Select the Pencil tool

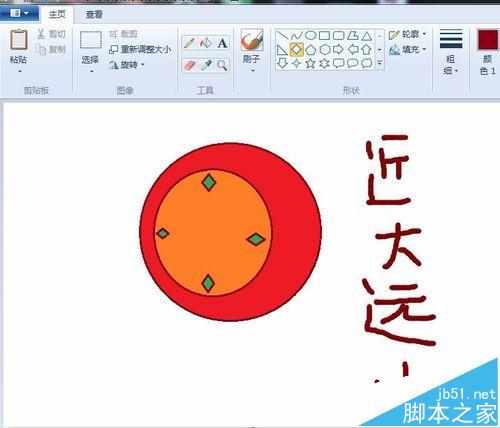189,43
